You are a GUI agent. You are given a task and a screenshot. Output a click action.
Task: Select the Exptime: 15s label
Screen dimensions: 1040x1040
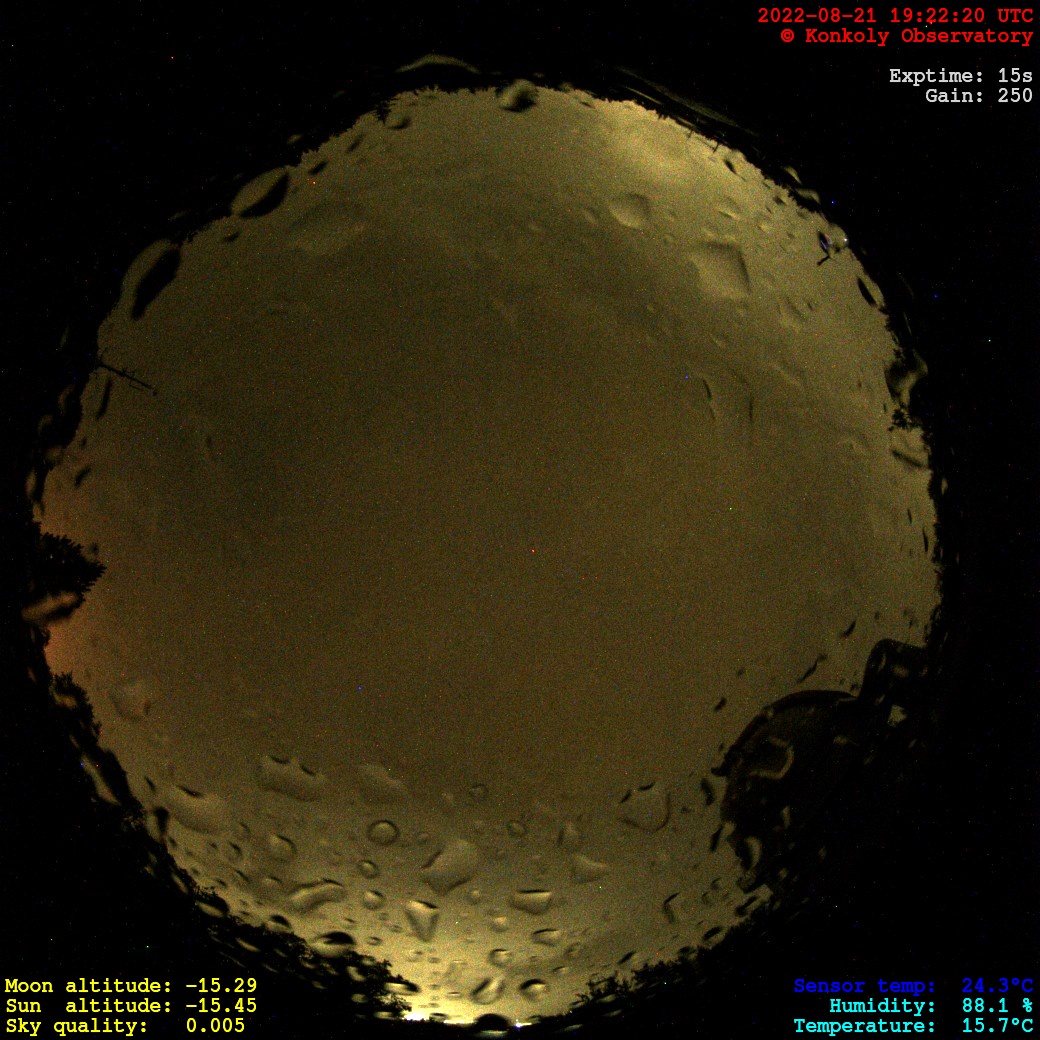click(960, 76)
